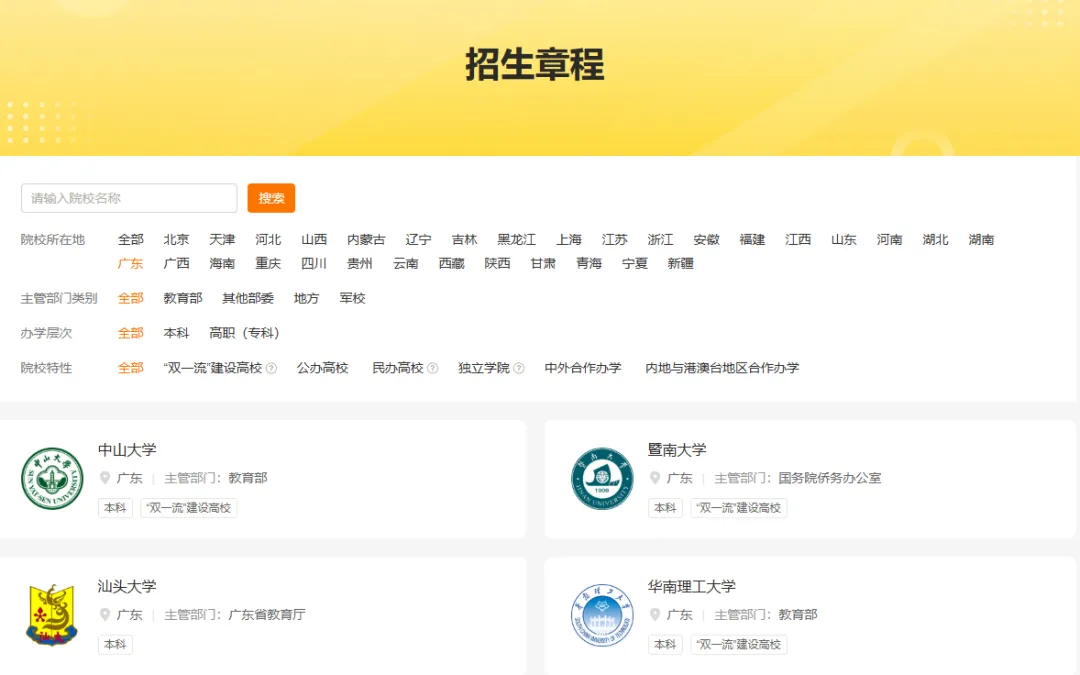This screenshot has width=1080, height=675.
Task: Choose 浙江 province filter
Action: click(661, 240)
